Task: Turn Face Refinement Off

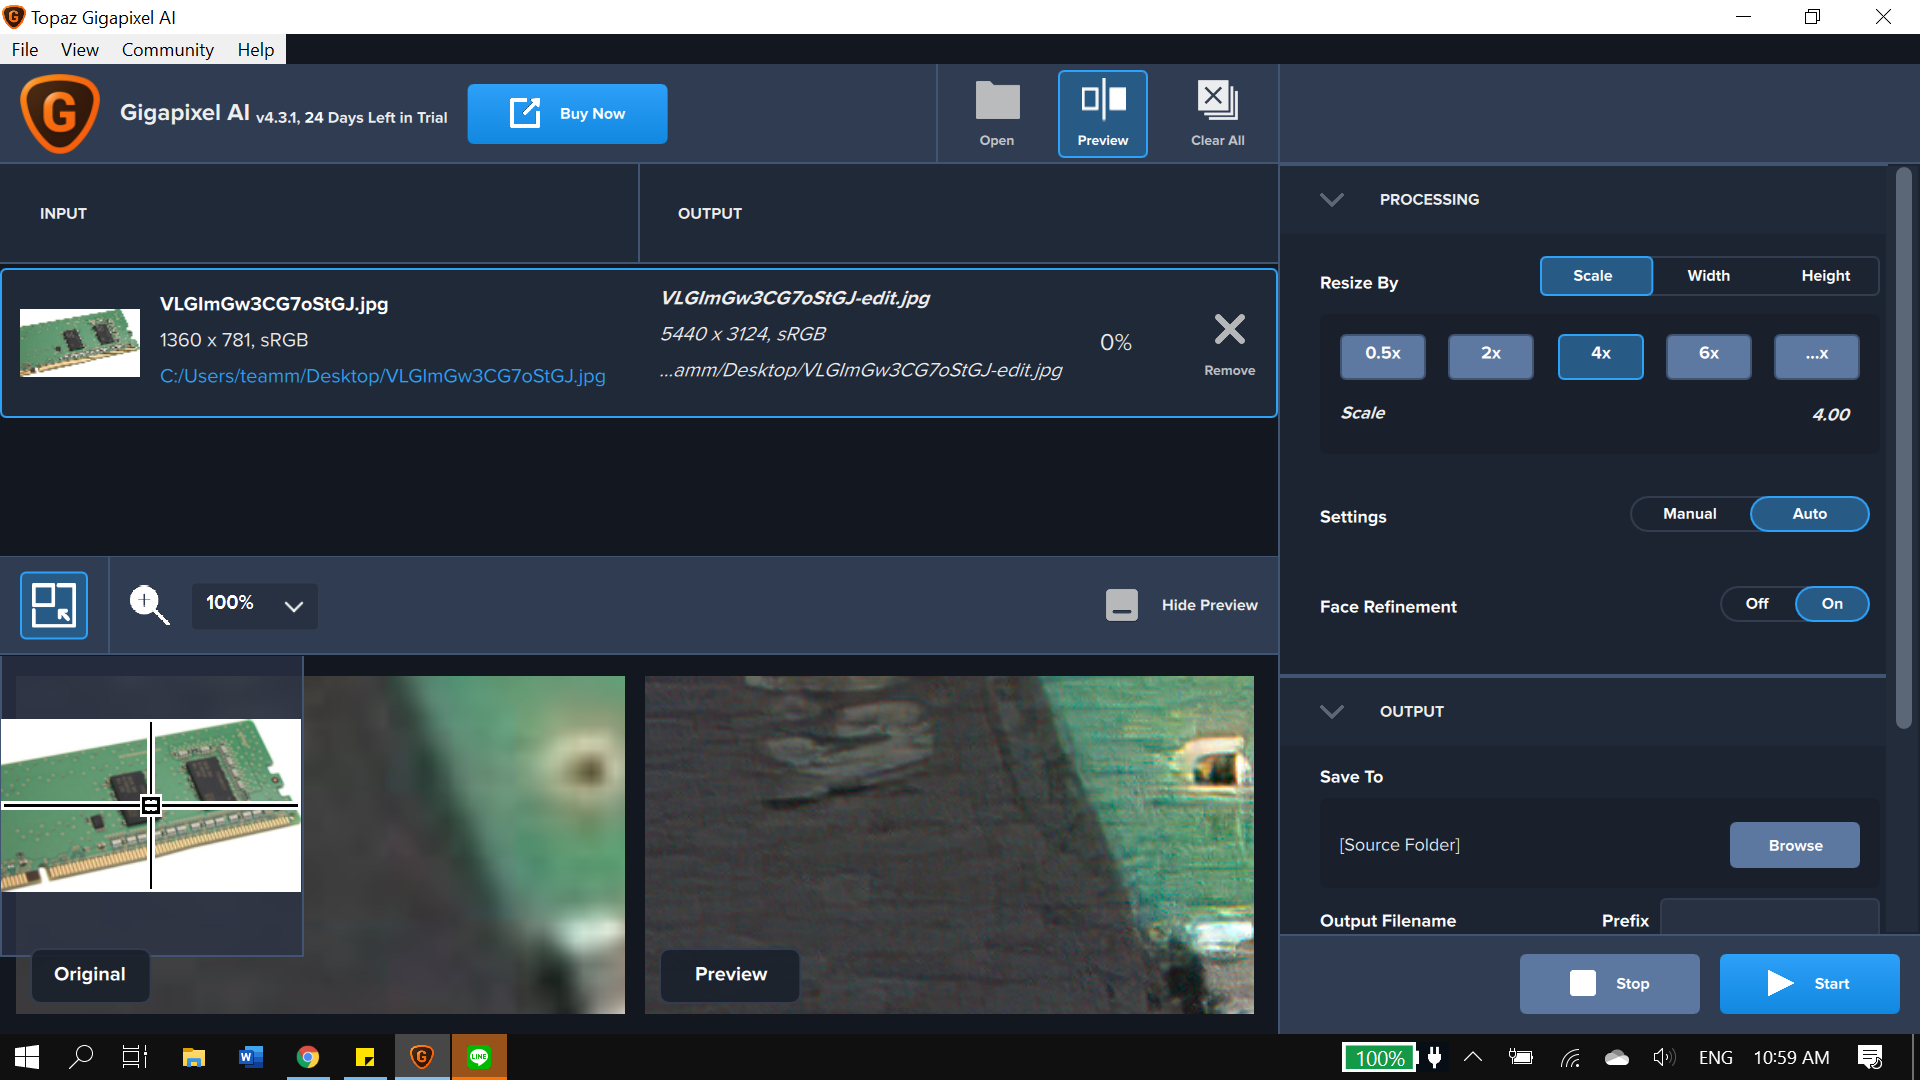Action: coord(1757,604)
